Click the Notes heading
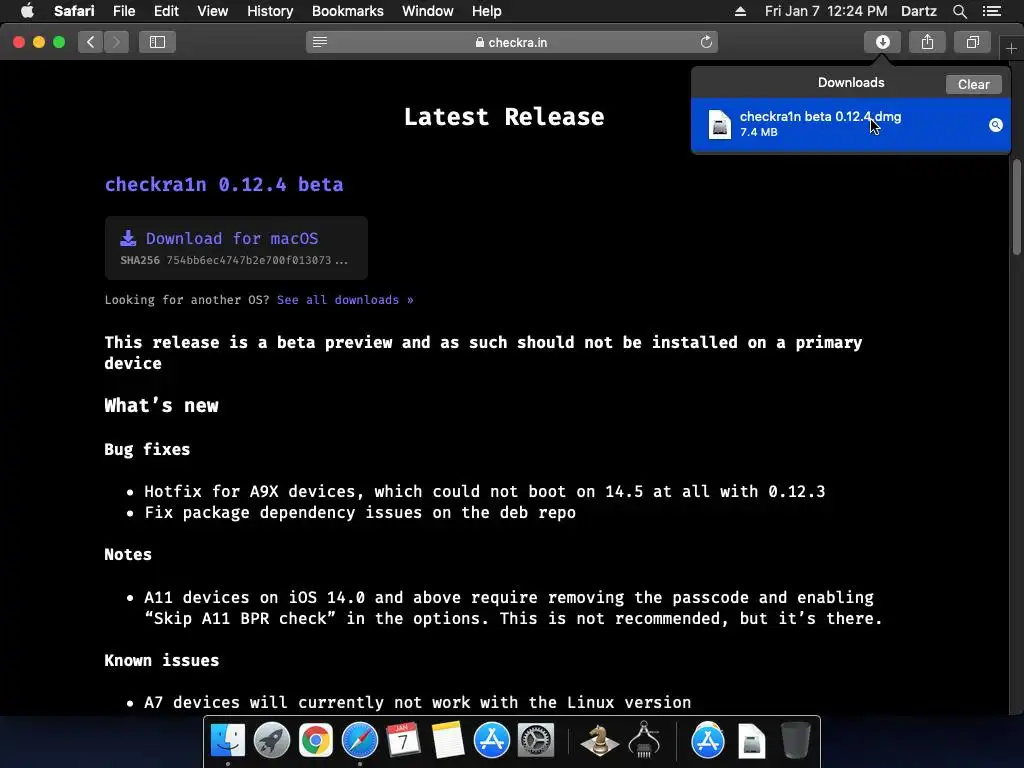The image size is (1024, 768). (x=128, y=554)
